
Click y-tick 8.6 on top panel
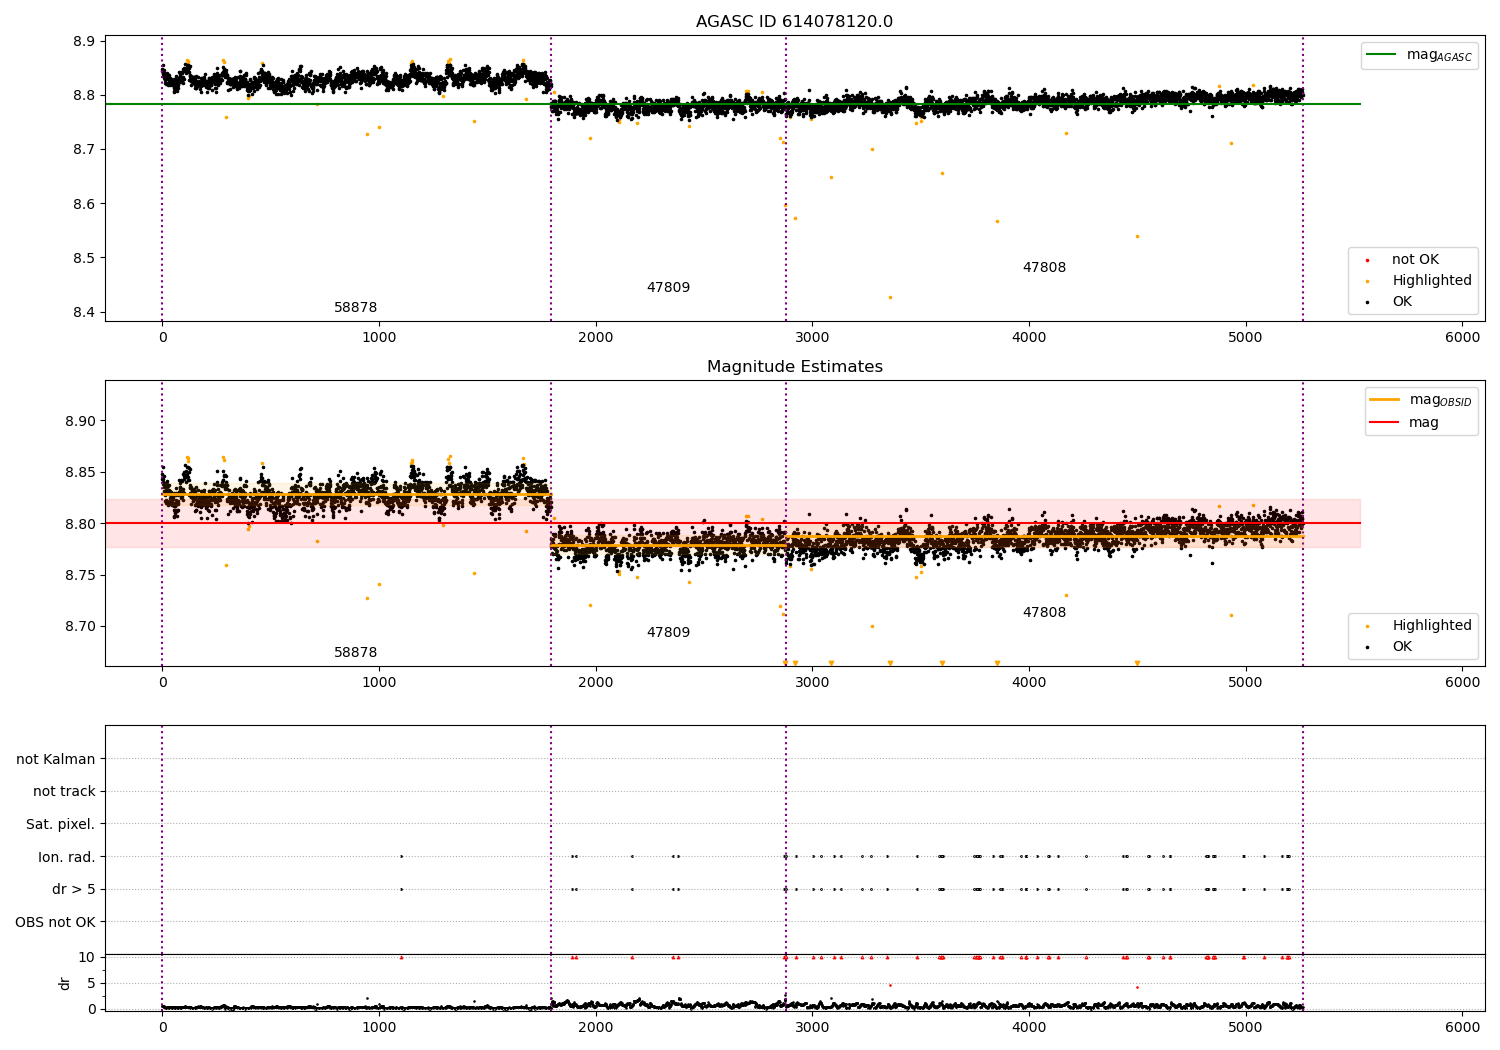pos(84,204)
